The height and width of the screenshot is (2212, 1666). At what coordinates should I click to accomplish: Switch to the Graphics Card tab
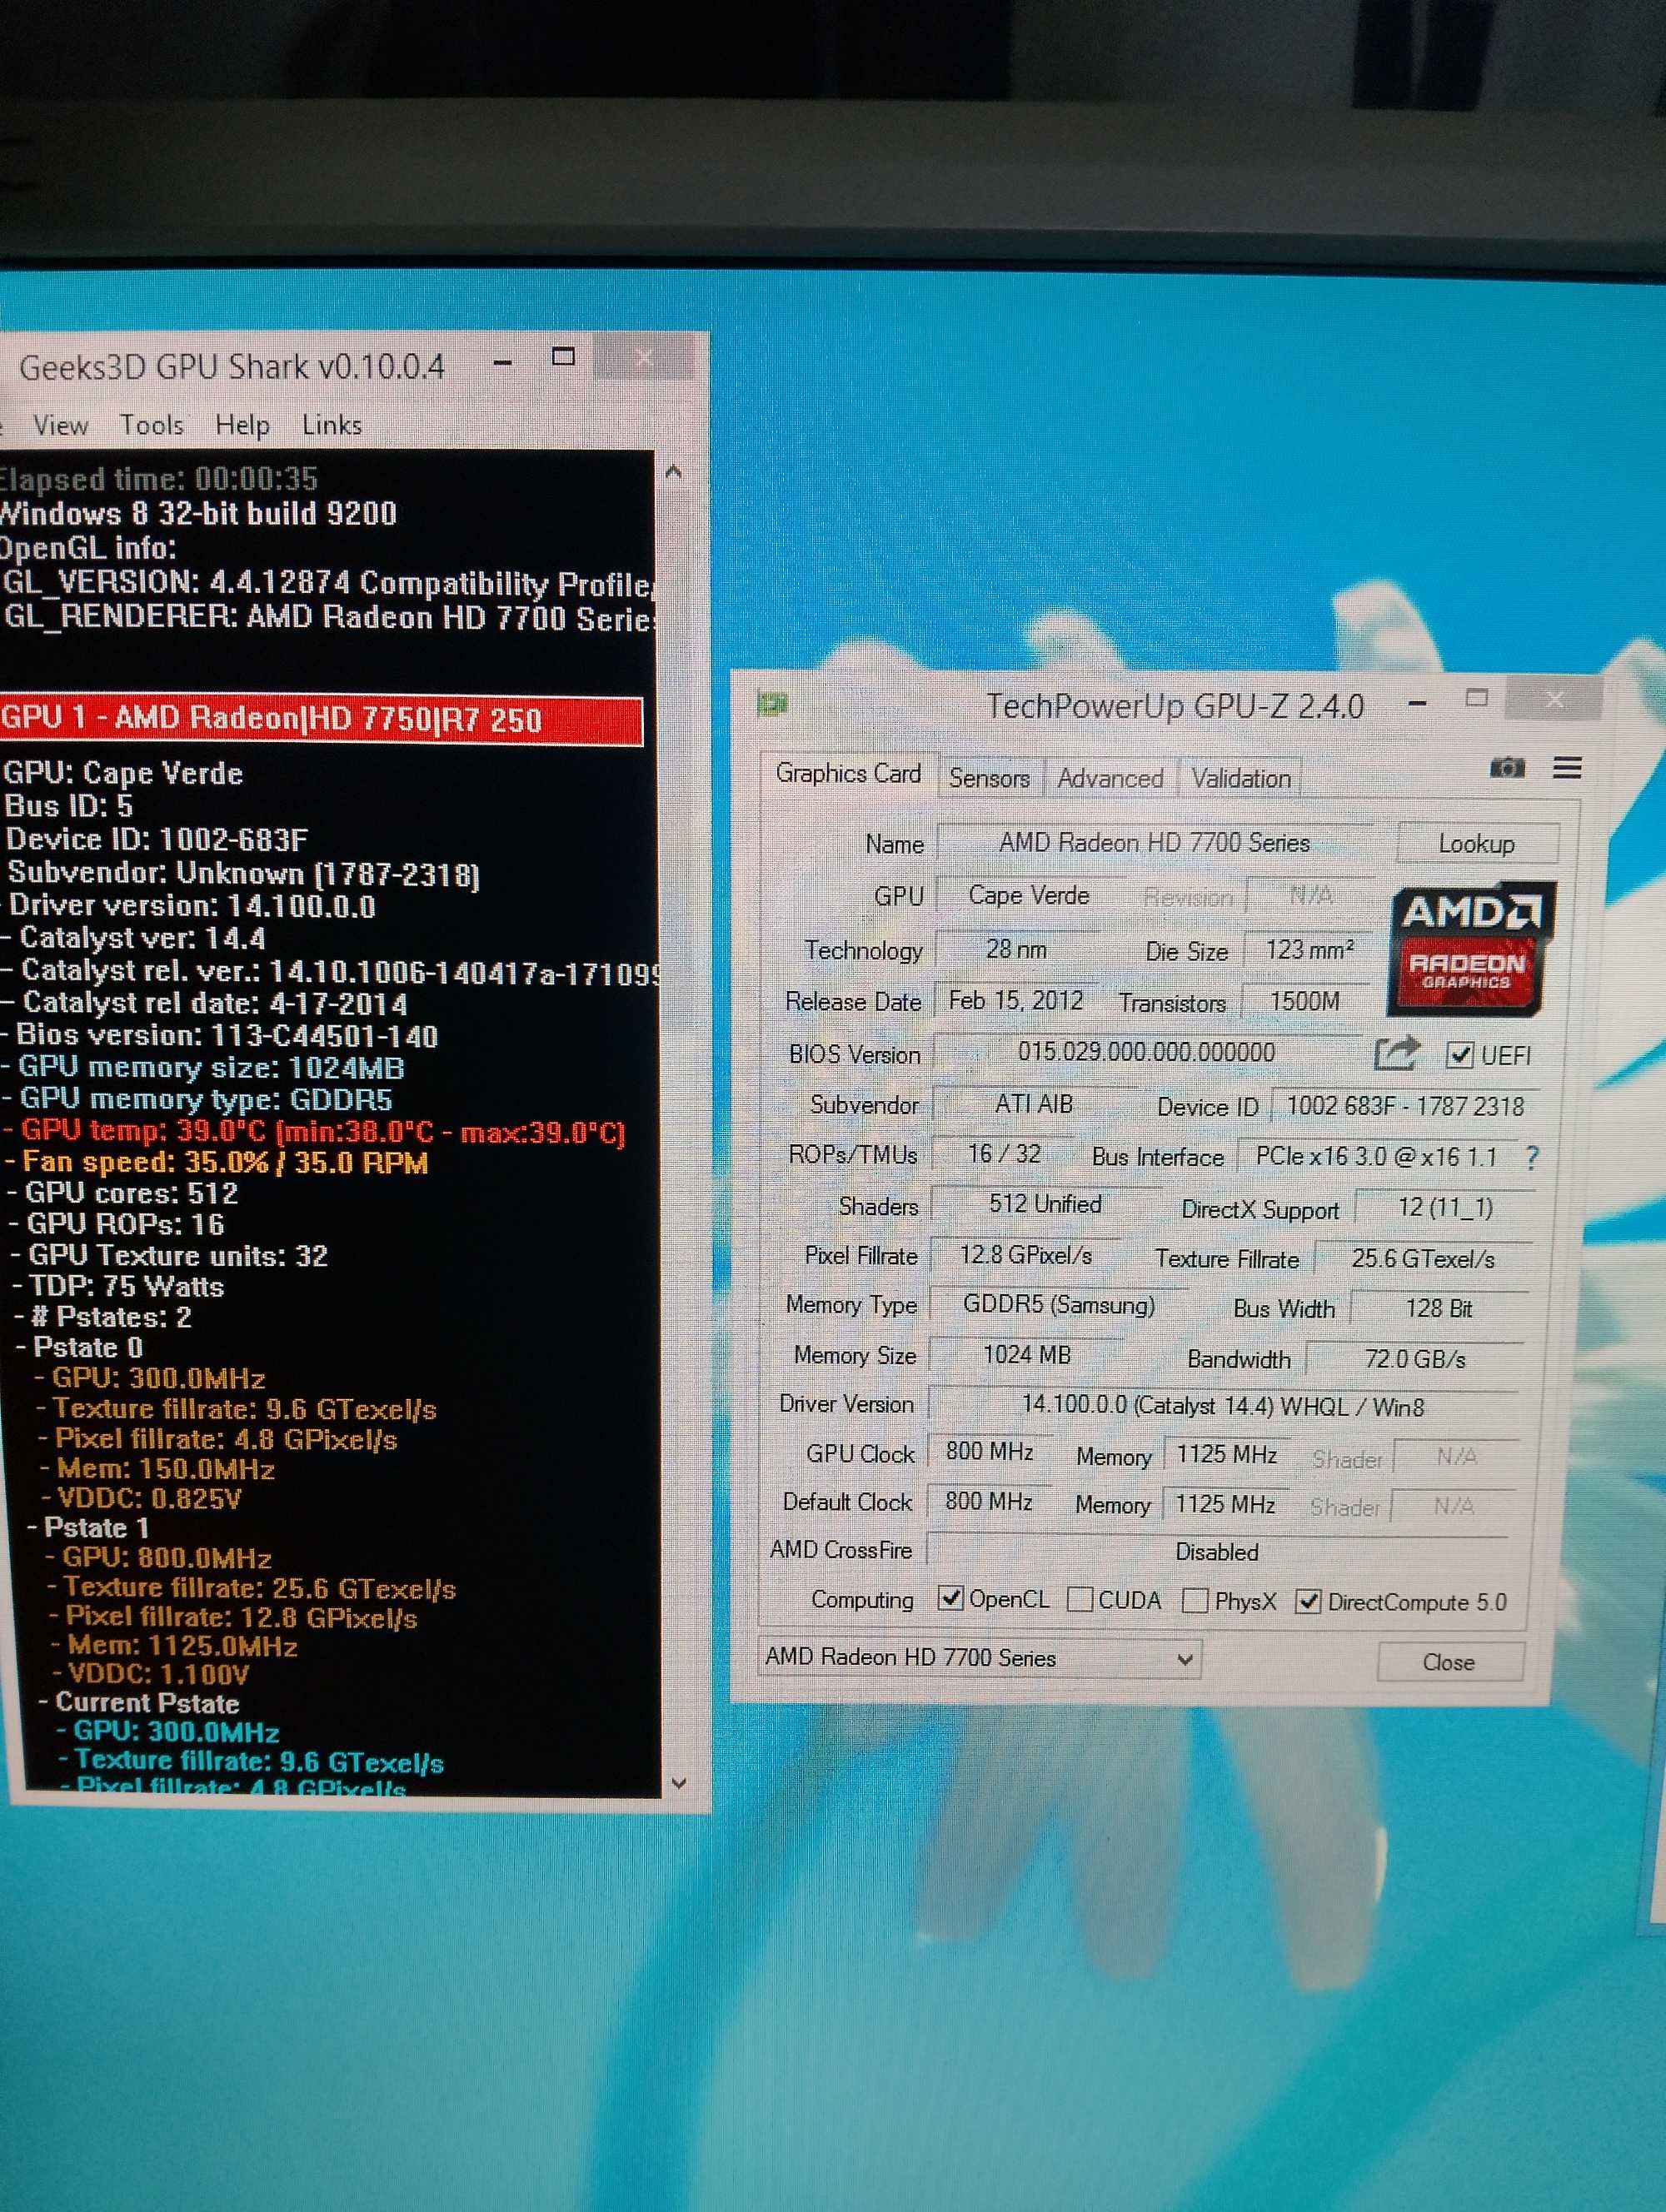pos(848,774)
